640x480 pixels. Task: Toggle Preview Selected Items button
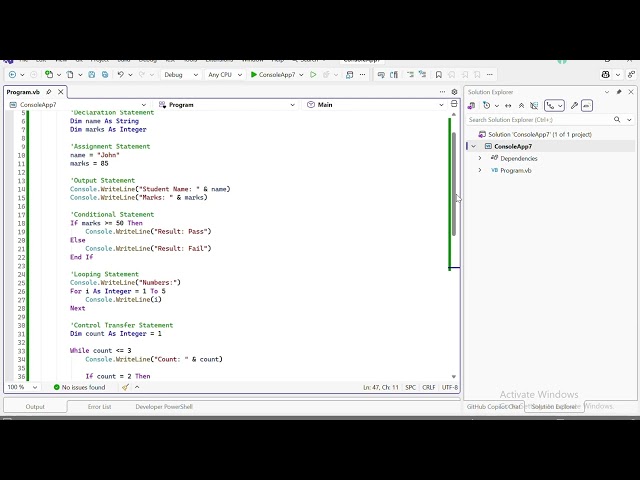[x=587, y=106]
